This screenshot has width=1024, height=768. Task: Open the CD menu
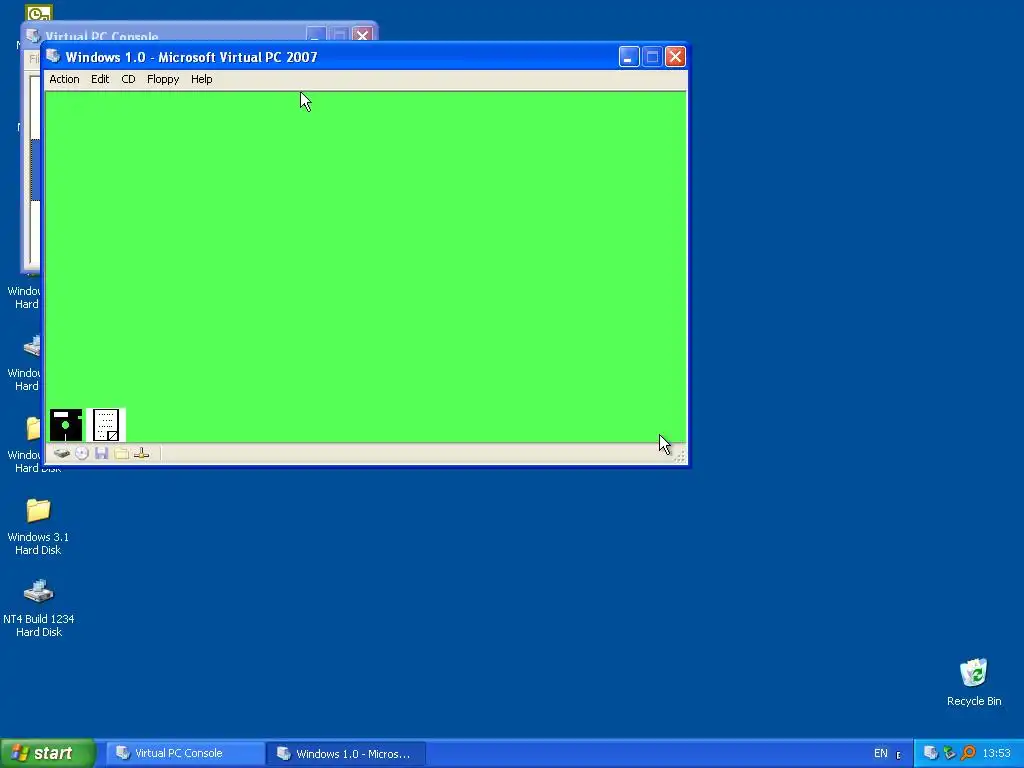coord(128,79)
